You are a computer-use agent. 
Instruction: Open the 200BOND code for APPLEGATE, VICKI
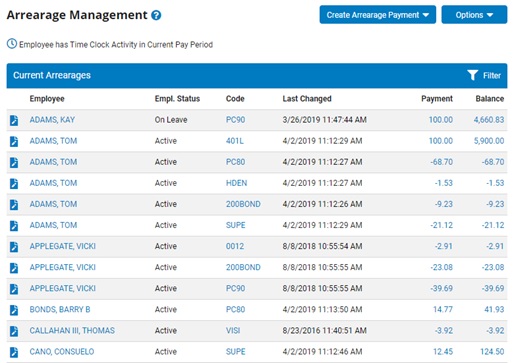[x=243, y=267]
